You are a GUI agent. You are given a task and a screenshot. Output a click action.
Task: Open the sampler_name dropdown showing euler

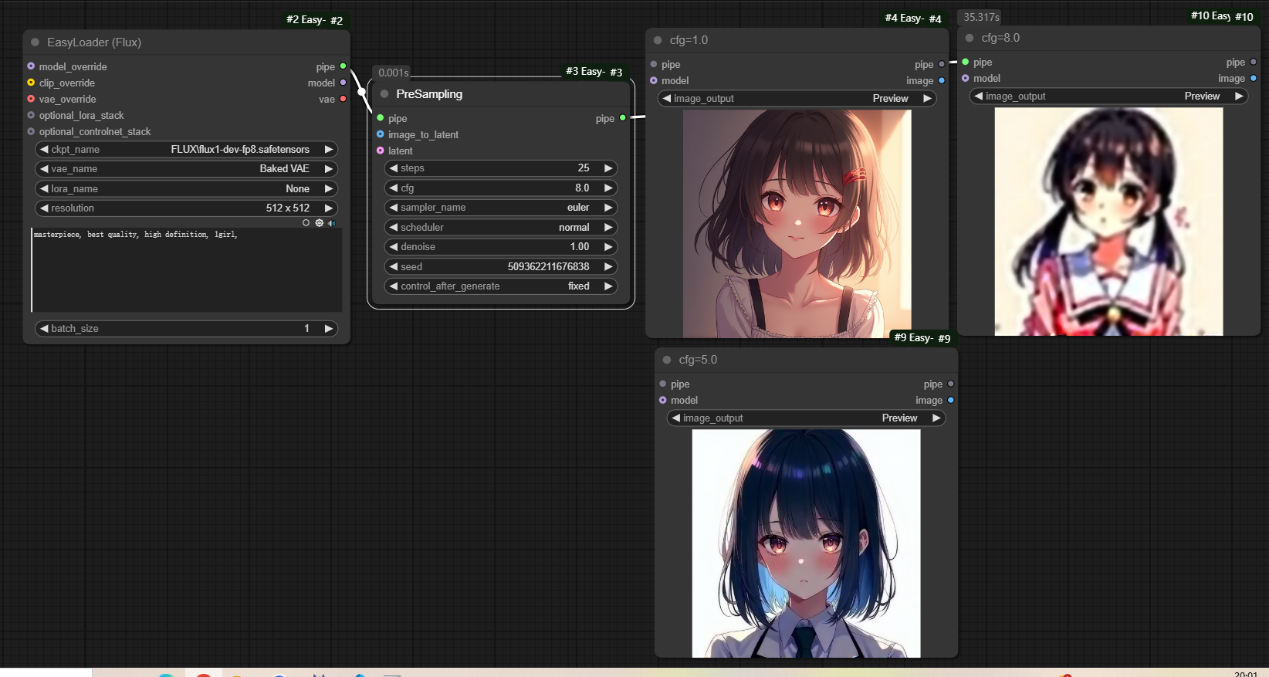(x=501, y=208)
